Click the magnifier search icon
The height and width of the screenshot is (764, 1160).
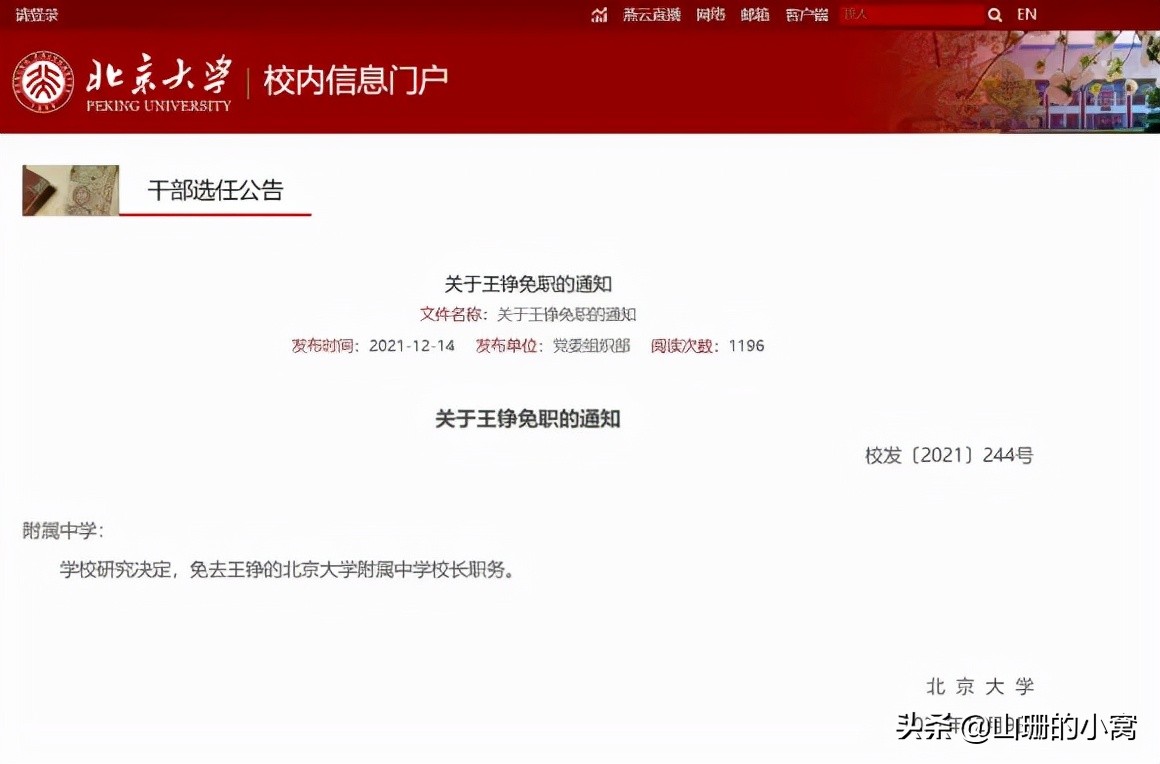995,14
